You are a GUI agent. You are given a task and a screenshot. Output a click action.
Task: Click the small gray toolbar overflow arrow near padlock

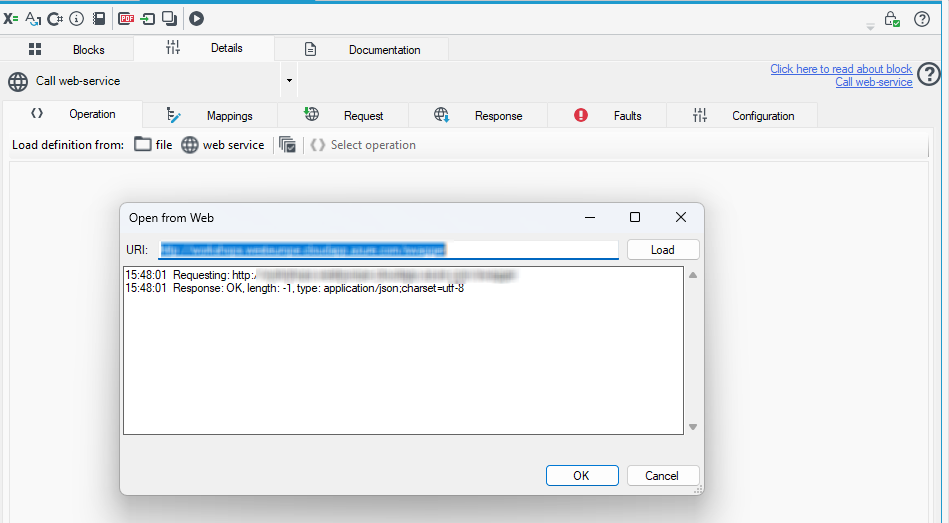(x=870, y=27)
